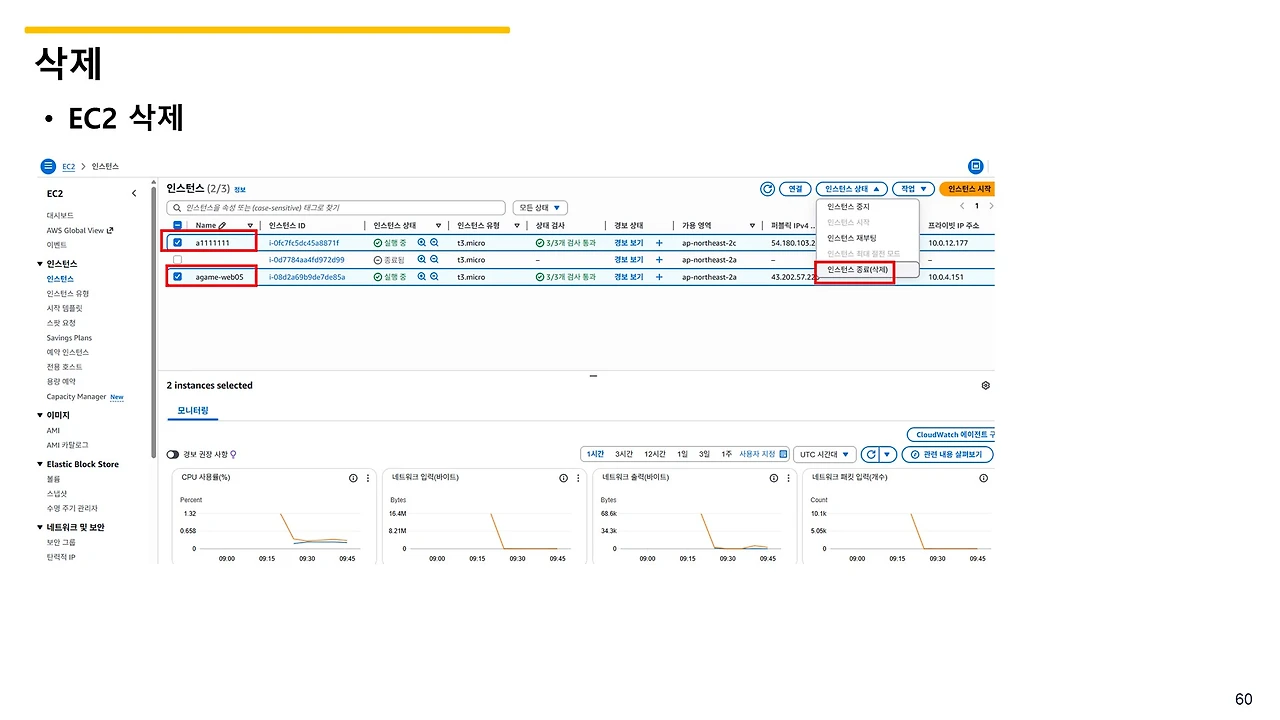Screen dimensions: 1280x720
Task: Click info icon on CPU 사용률 chart
Action: tap(353, 478)
